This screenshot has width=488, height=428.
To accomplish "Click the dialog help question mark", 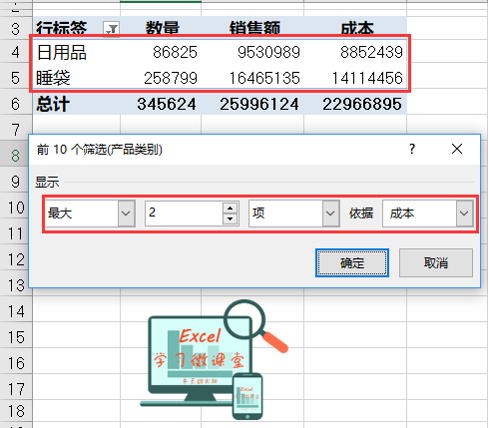I will pyautogui.click(x=412, y=149).
